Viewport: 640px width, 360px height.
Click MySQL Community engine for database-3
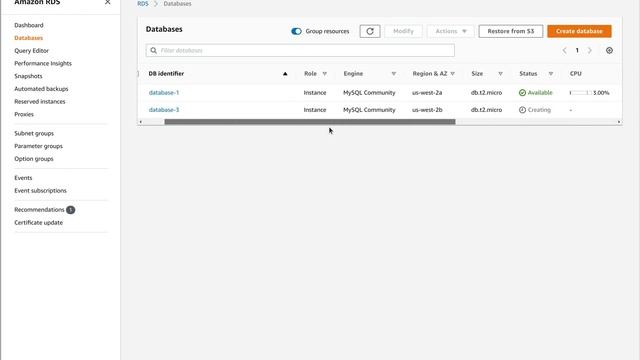pyautogui.click(x=369, y=110)
